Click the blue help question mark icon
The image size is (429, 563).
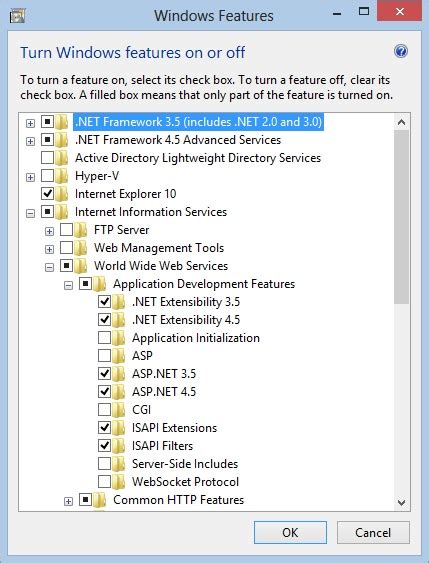coord(401,51)
